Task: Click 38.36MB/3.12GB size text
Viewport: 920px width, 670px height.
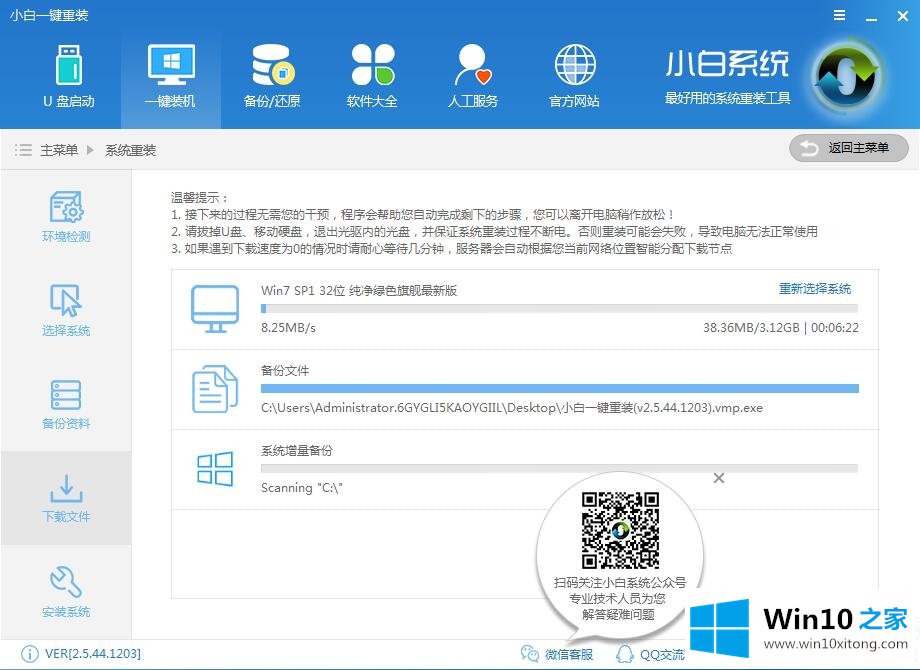Action: click(751, 328)
